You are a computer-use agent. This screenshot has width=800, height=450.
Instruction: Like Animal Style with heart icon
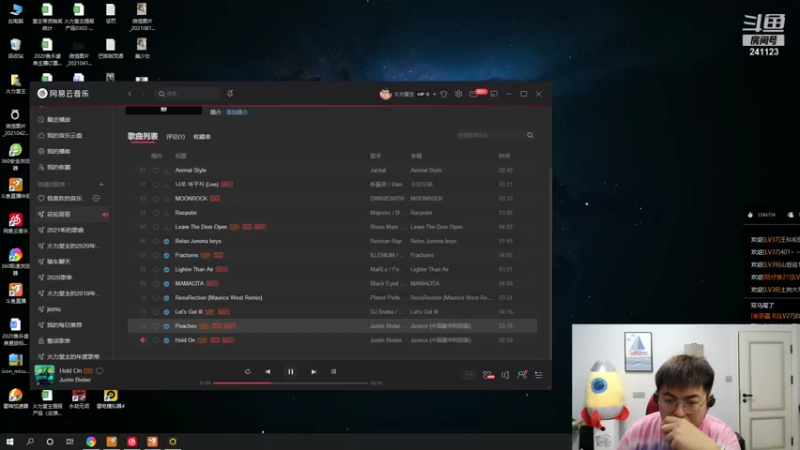coord(156,170)
